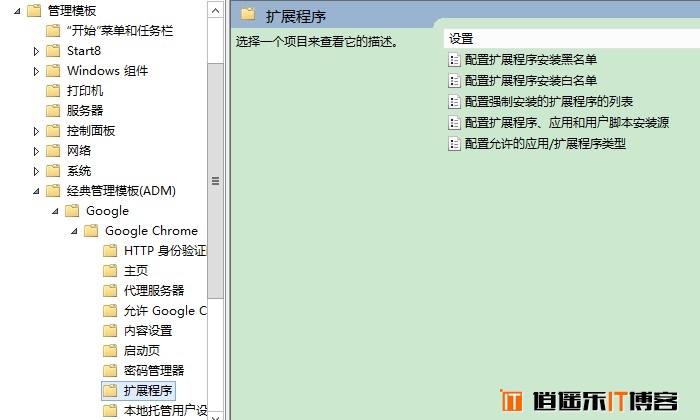
Task: Select "开始"菜单和任务栏 tree item
Action: pyautogui.click(x=120, y=31)
